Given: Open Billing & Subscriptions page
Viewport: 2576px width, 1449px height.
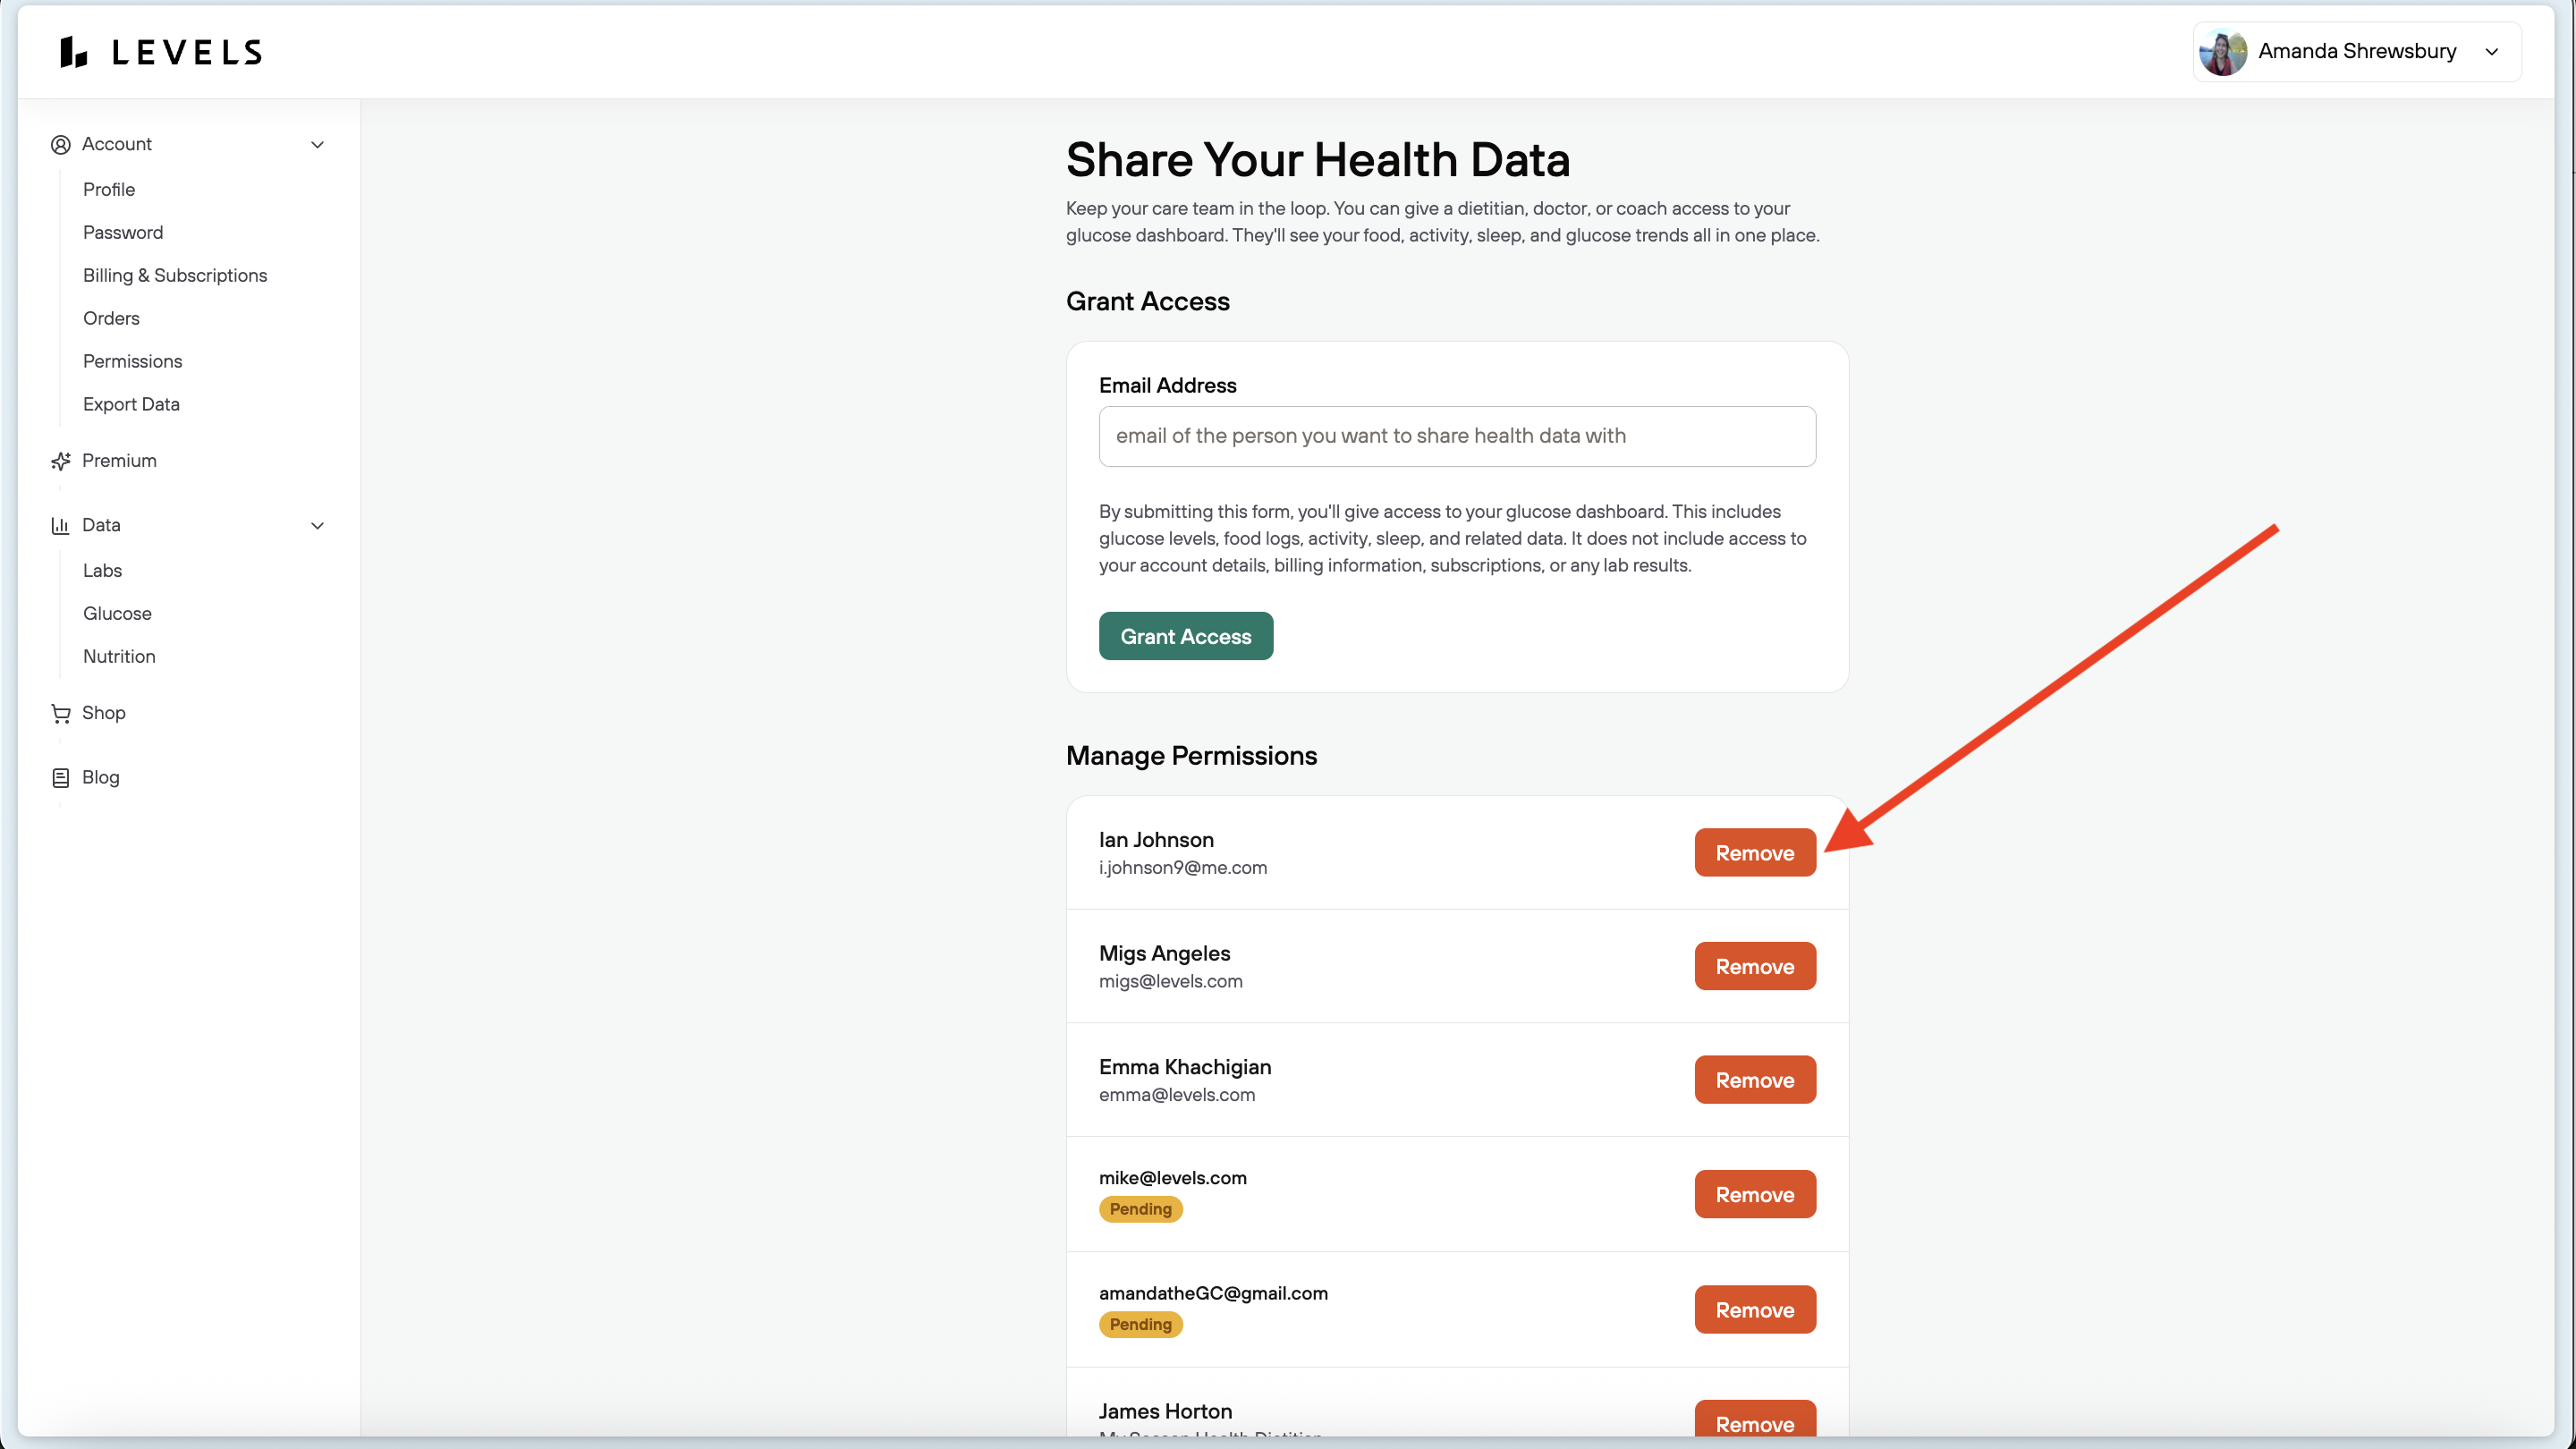Looking at the screenshot, I should pyautogui.click(x=175, y=275).
